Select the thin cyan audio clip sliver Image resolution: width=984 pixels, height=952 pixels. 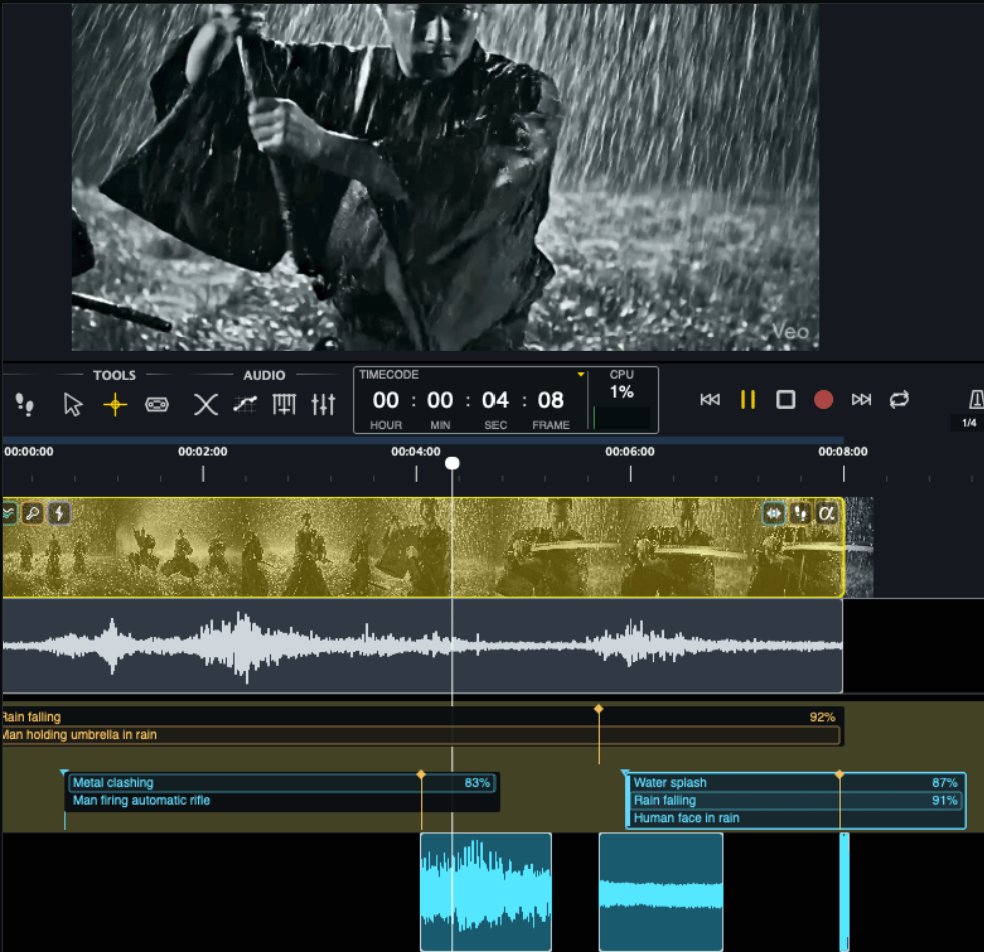[x=844, y=892]
